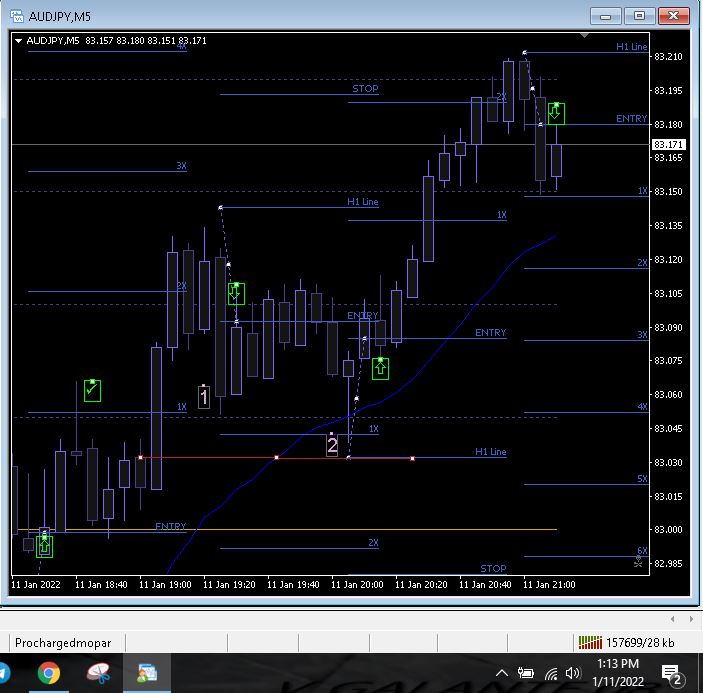Open the Snipping Tool taskbar icon
Image resolution: width=703 pixels, height=693 pixels.
[x=98, y=673]
